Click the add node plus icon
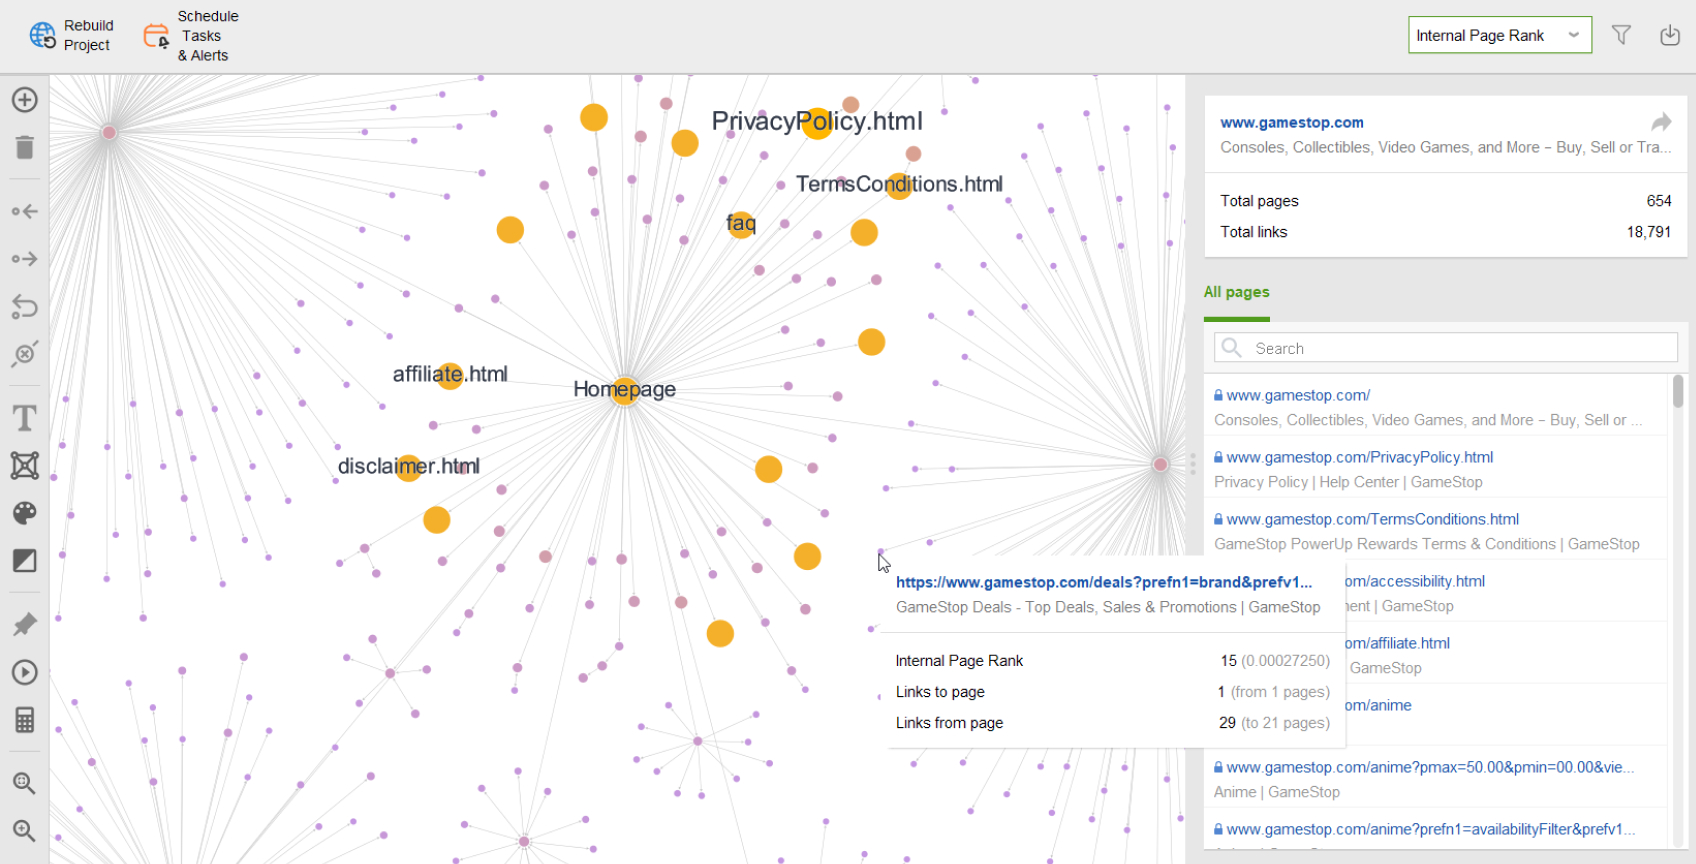Viewport: 1696px width, 864px height. click(x=25, y=100)
